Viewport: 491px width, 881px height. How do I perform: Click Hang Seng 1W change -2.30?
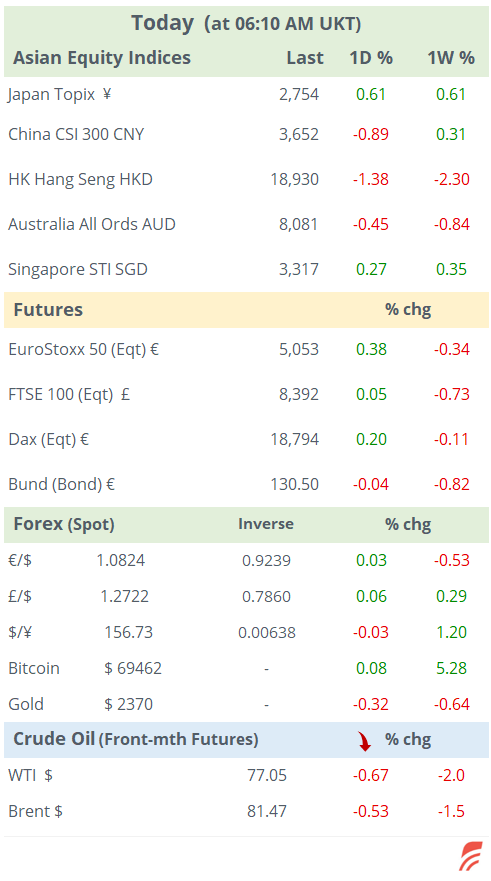tap(451, 179)
